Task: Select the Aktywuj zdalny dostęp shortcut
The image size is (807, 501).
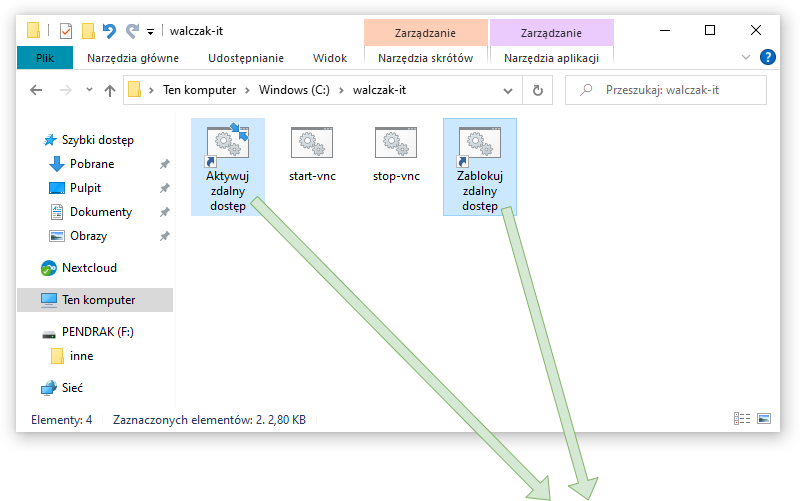Action: pyautogui.click(x=228, y=167)
